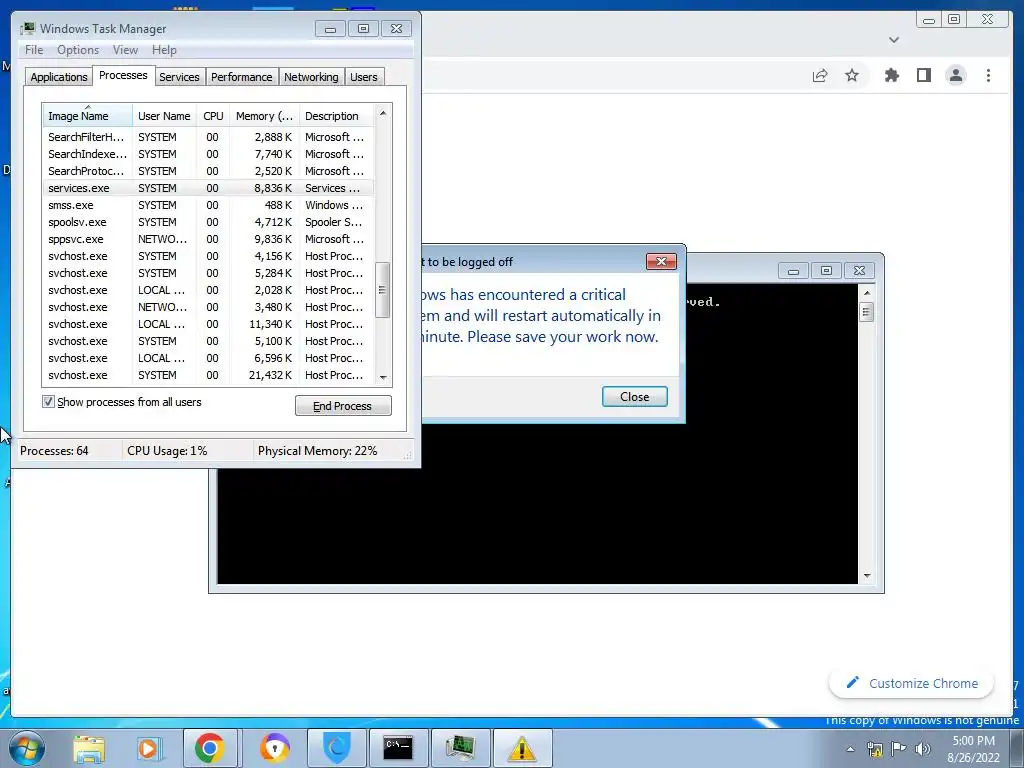Open Action Center flag icon

[x=899, y=749]
